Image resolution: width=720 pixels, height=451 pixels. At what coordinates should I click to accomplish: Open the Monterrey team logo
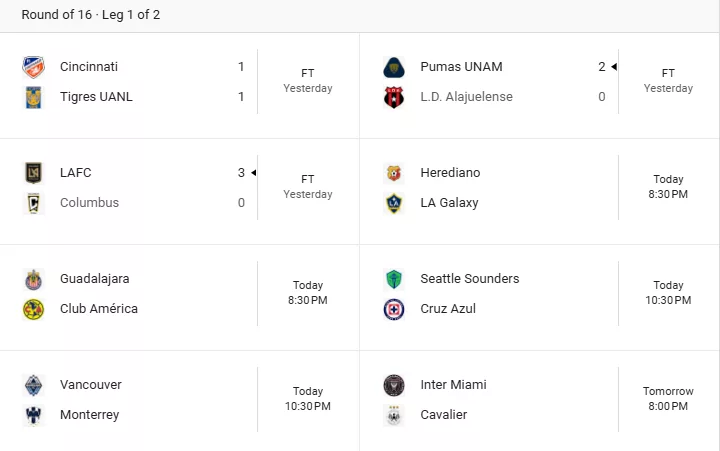[34, 415]
